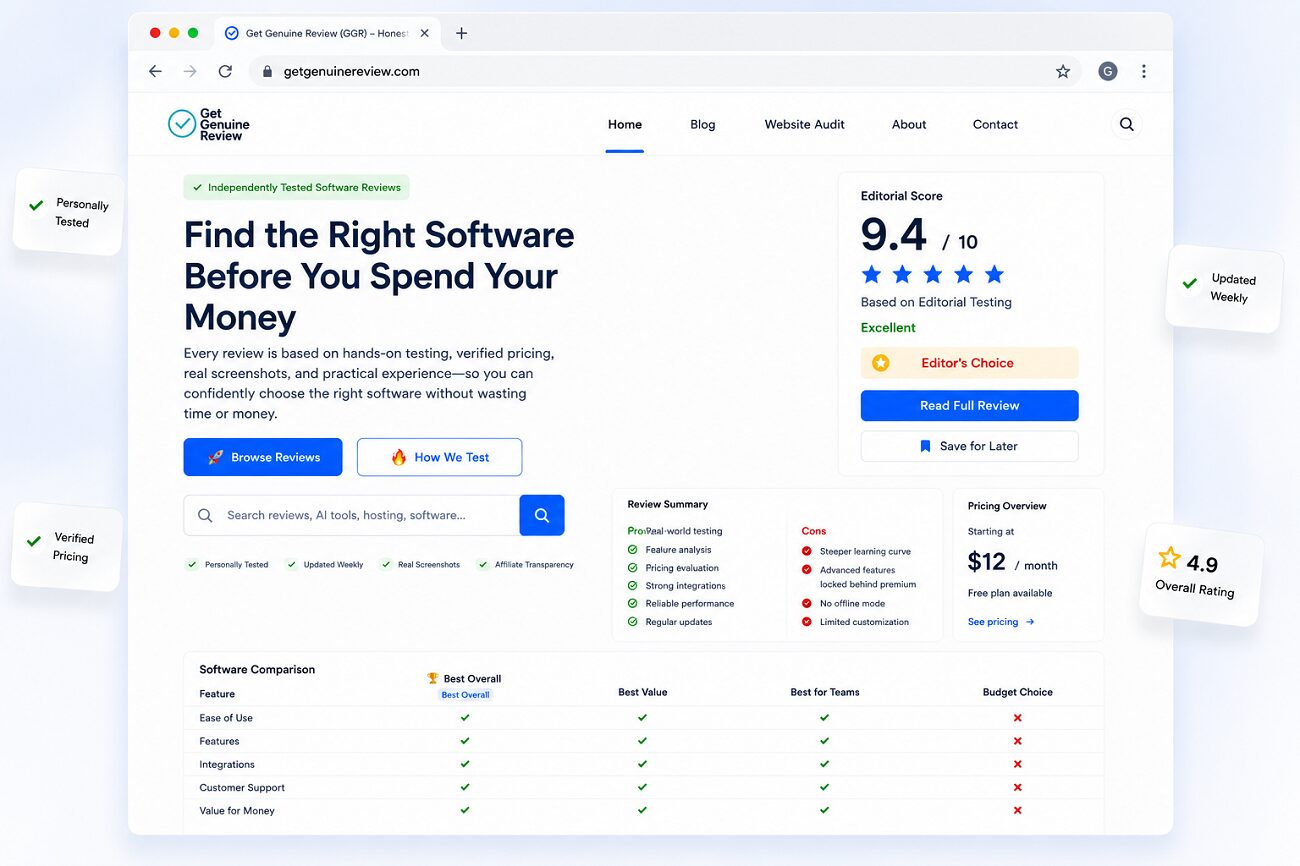Viewport: 1300px width, 866px height.
Task: Focus the search reviews input field
Action: pos(352,515)
